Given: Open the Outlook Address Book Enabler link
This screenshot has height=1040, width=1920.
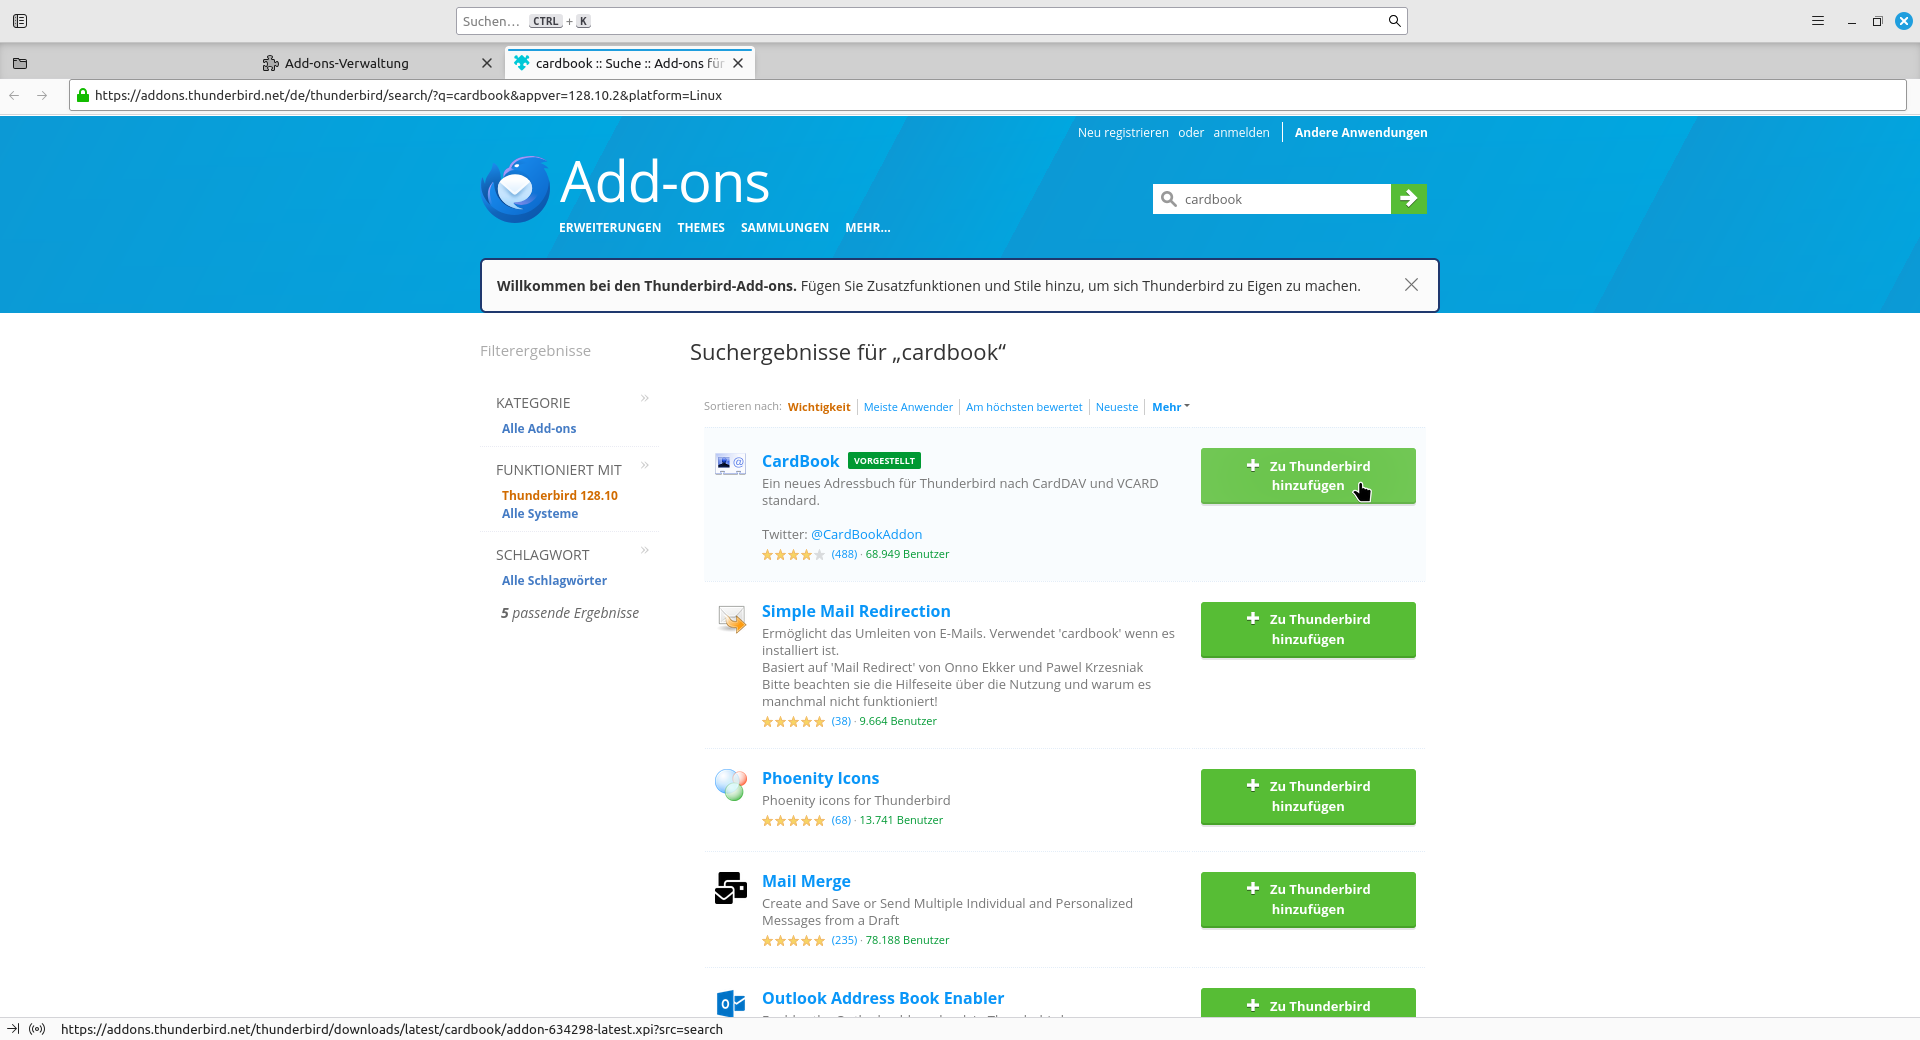Looking at the screenshot, I should coord(883,998).
